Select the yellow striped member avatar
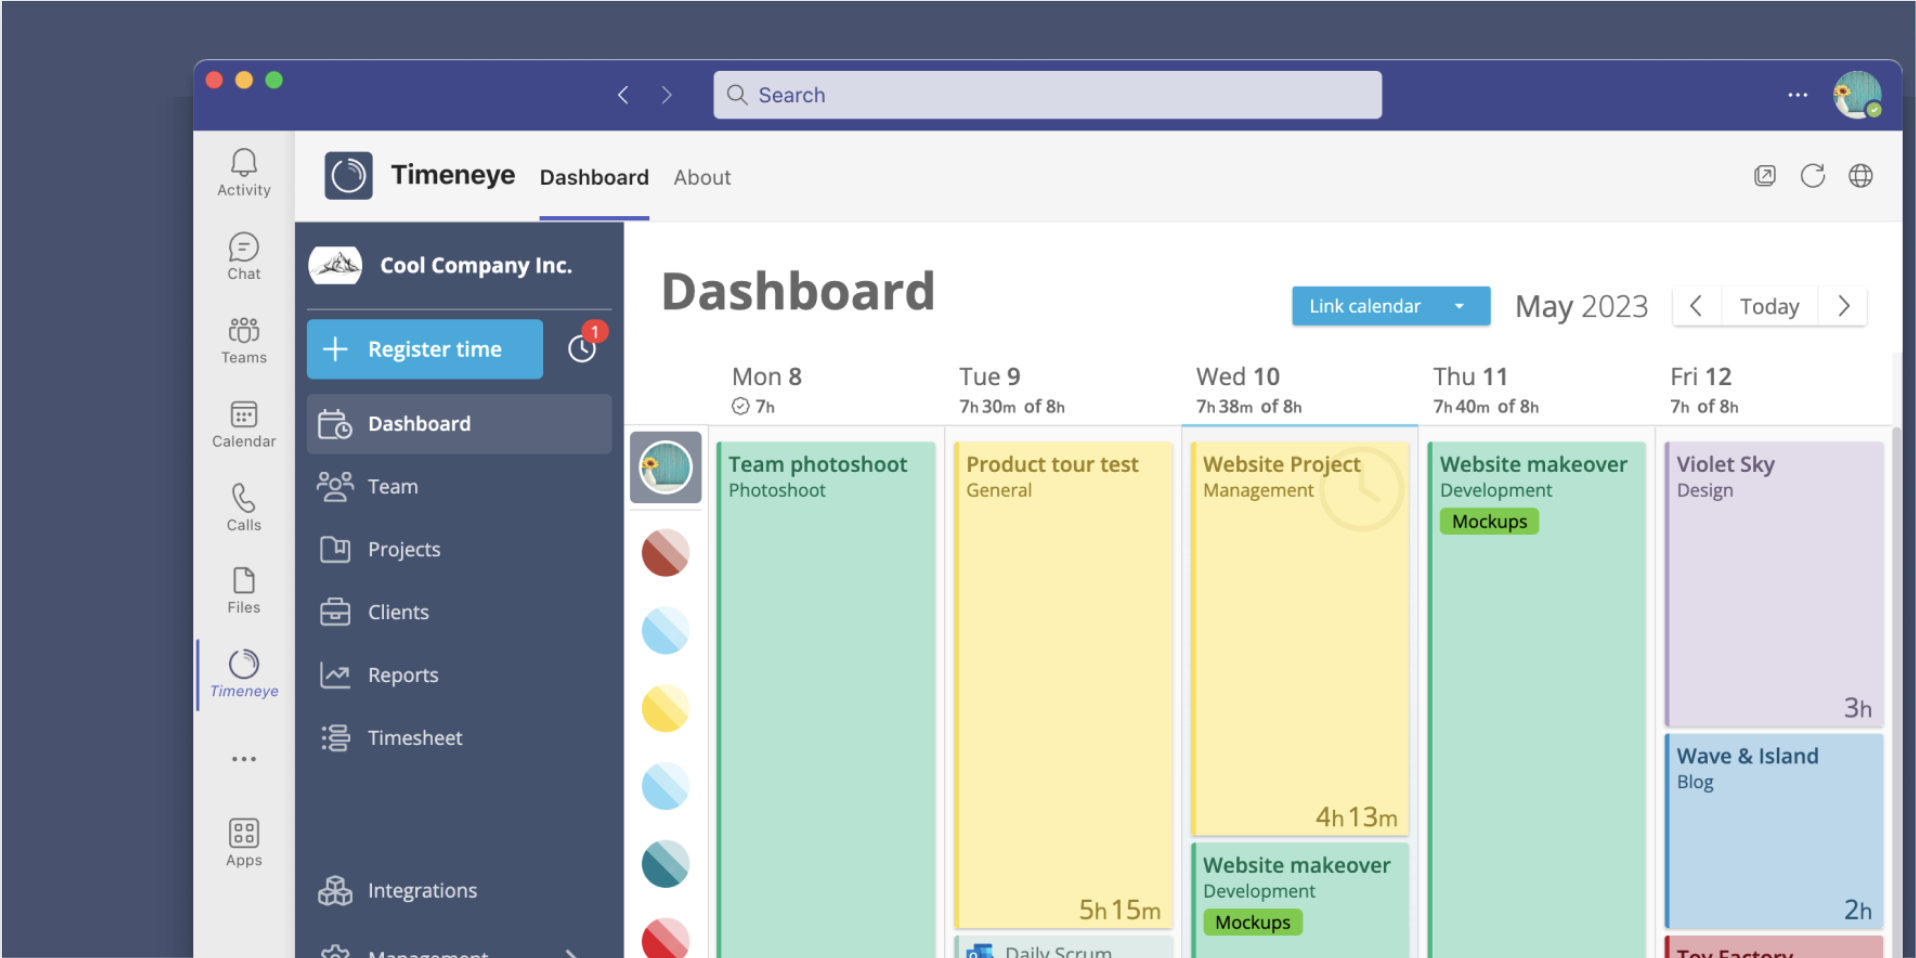Screen dimensions: 1916x958 pyautogui.click(x=666, y=709)
